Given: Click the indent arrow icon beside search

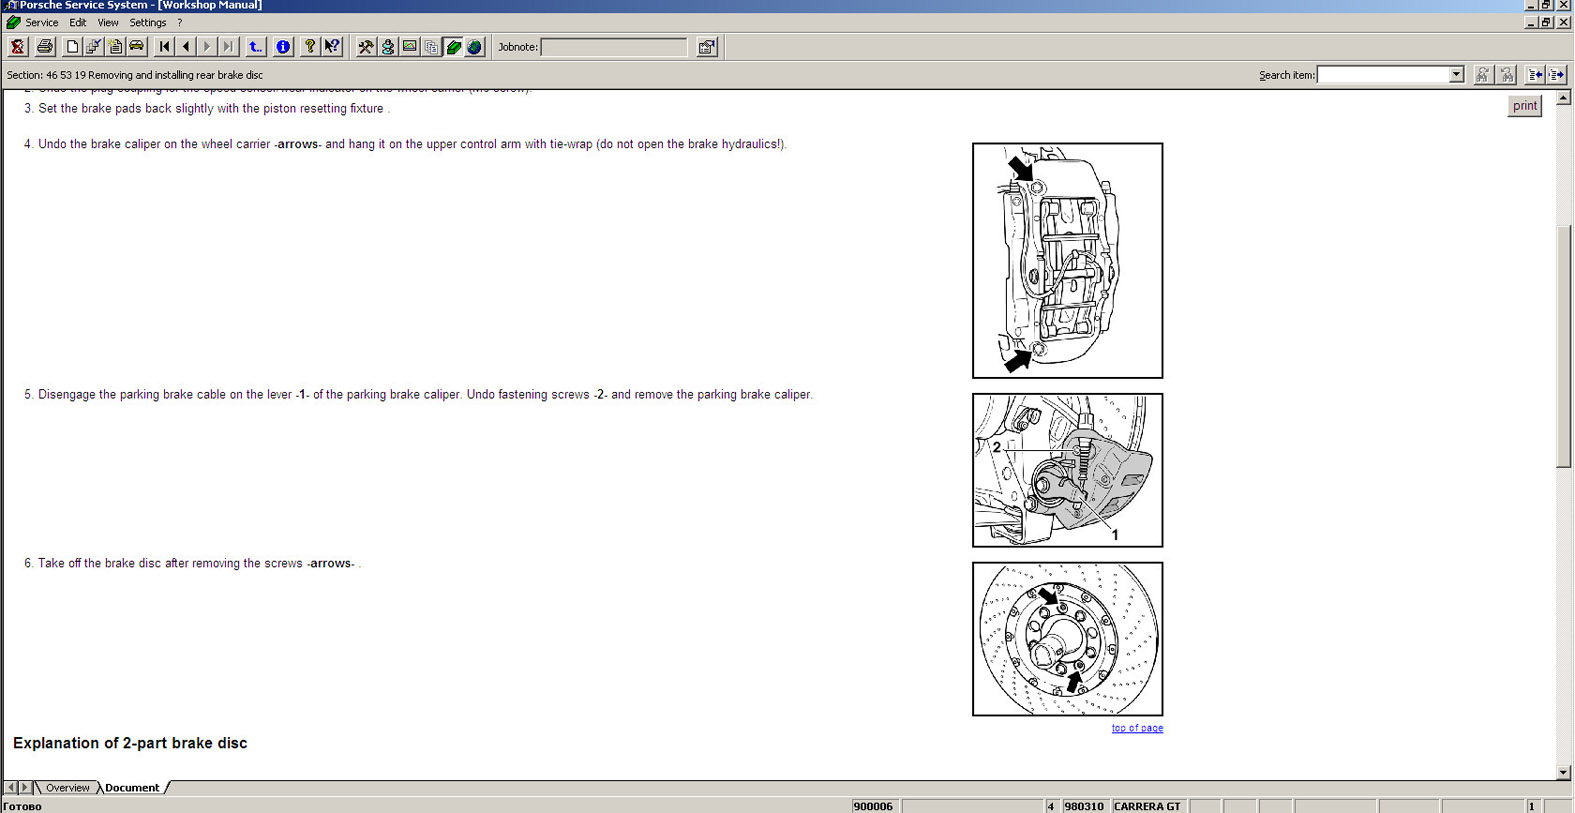Looking at the screenshot, I should click(1557, 75).
